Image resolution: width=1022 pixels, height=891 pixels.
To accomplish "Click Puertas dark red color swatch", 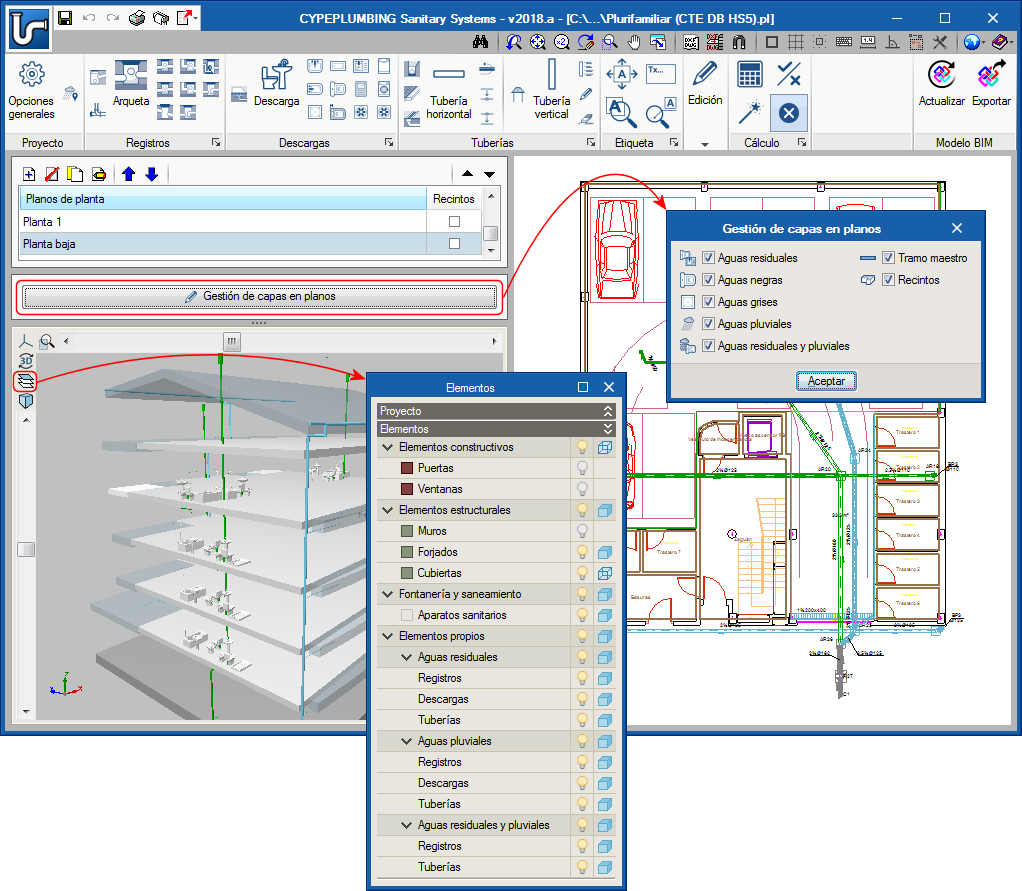I will pos(407,468).
